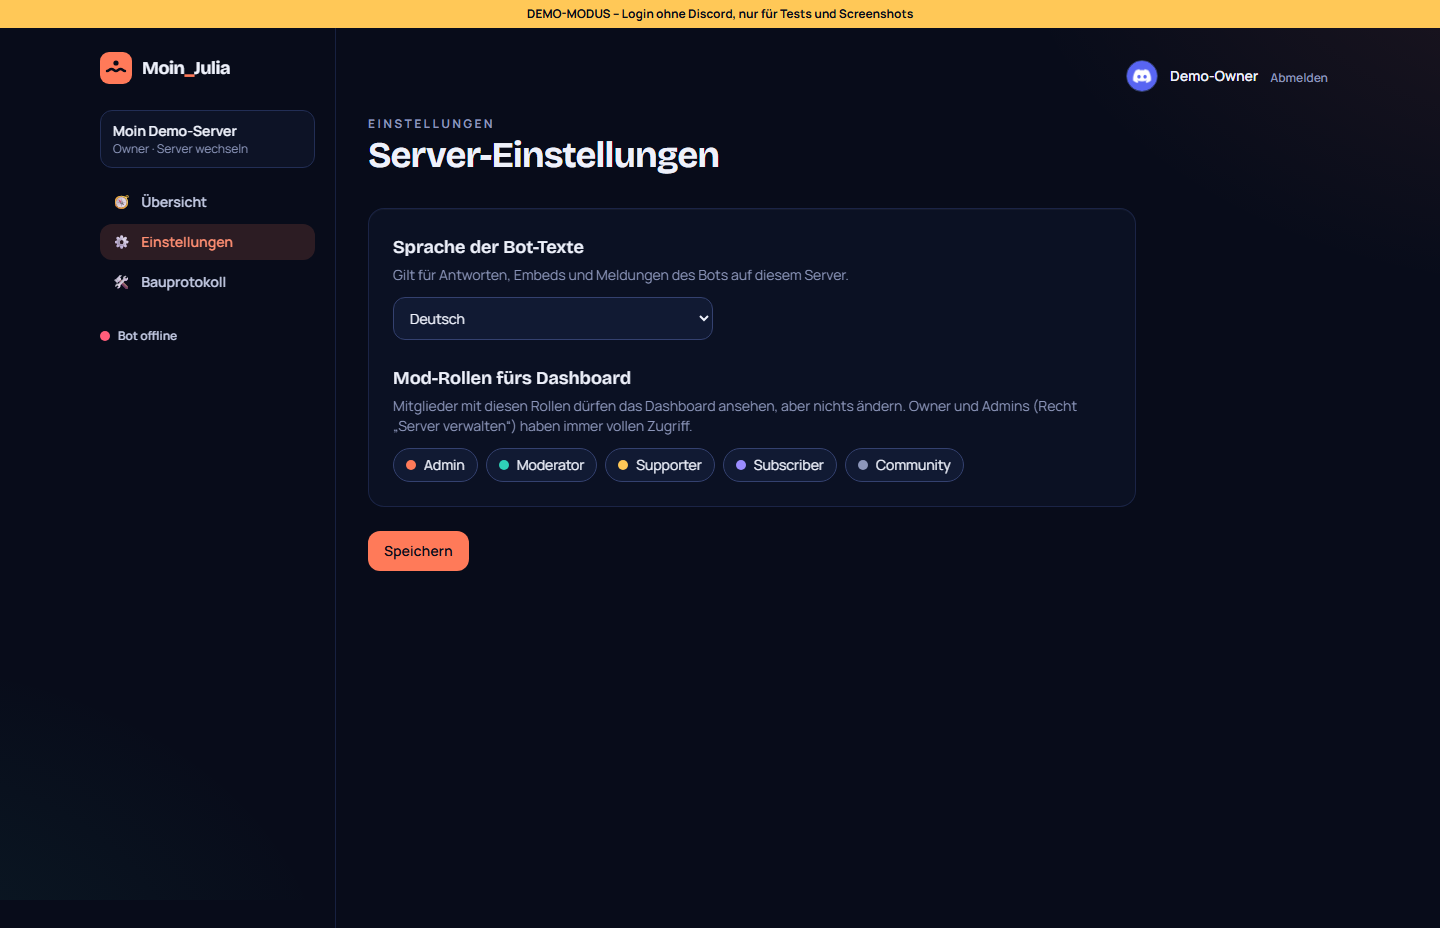Image resolution: width=1440 pixels, height=928 pixels.
Task: Click the DEMO-MODUS banner text
Action: [720, 14]
